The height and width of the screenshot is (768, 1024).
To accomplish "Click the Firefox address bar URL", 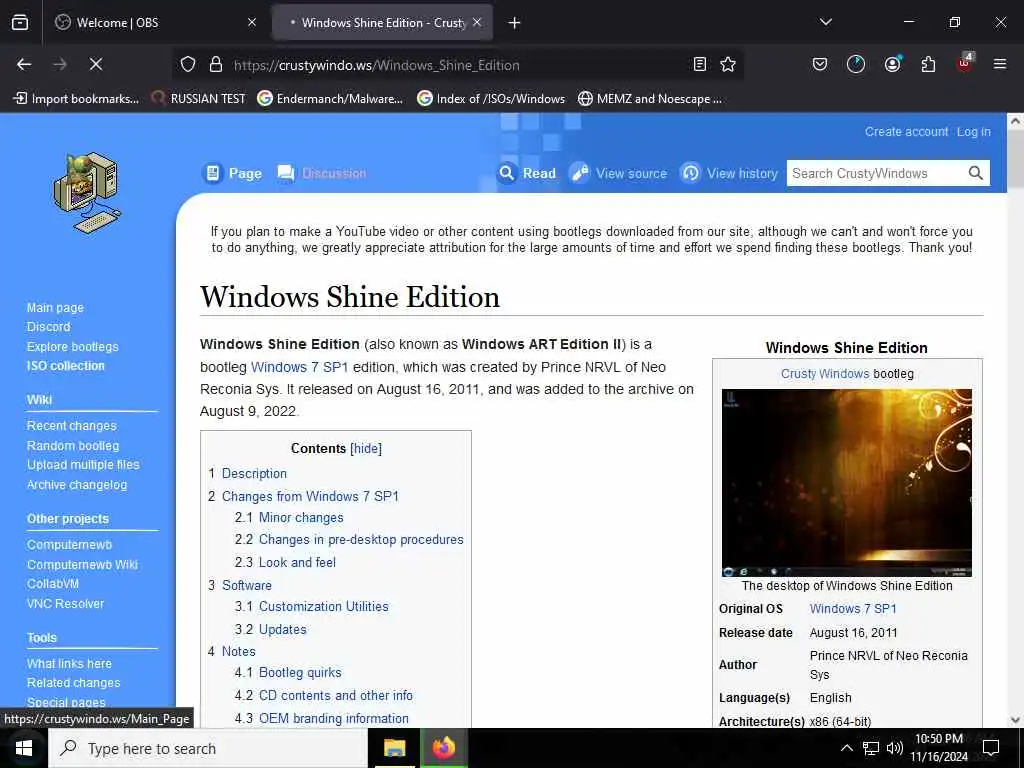I will point(377,65).
